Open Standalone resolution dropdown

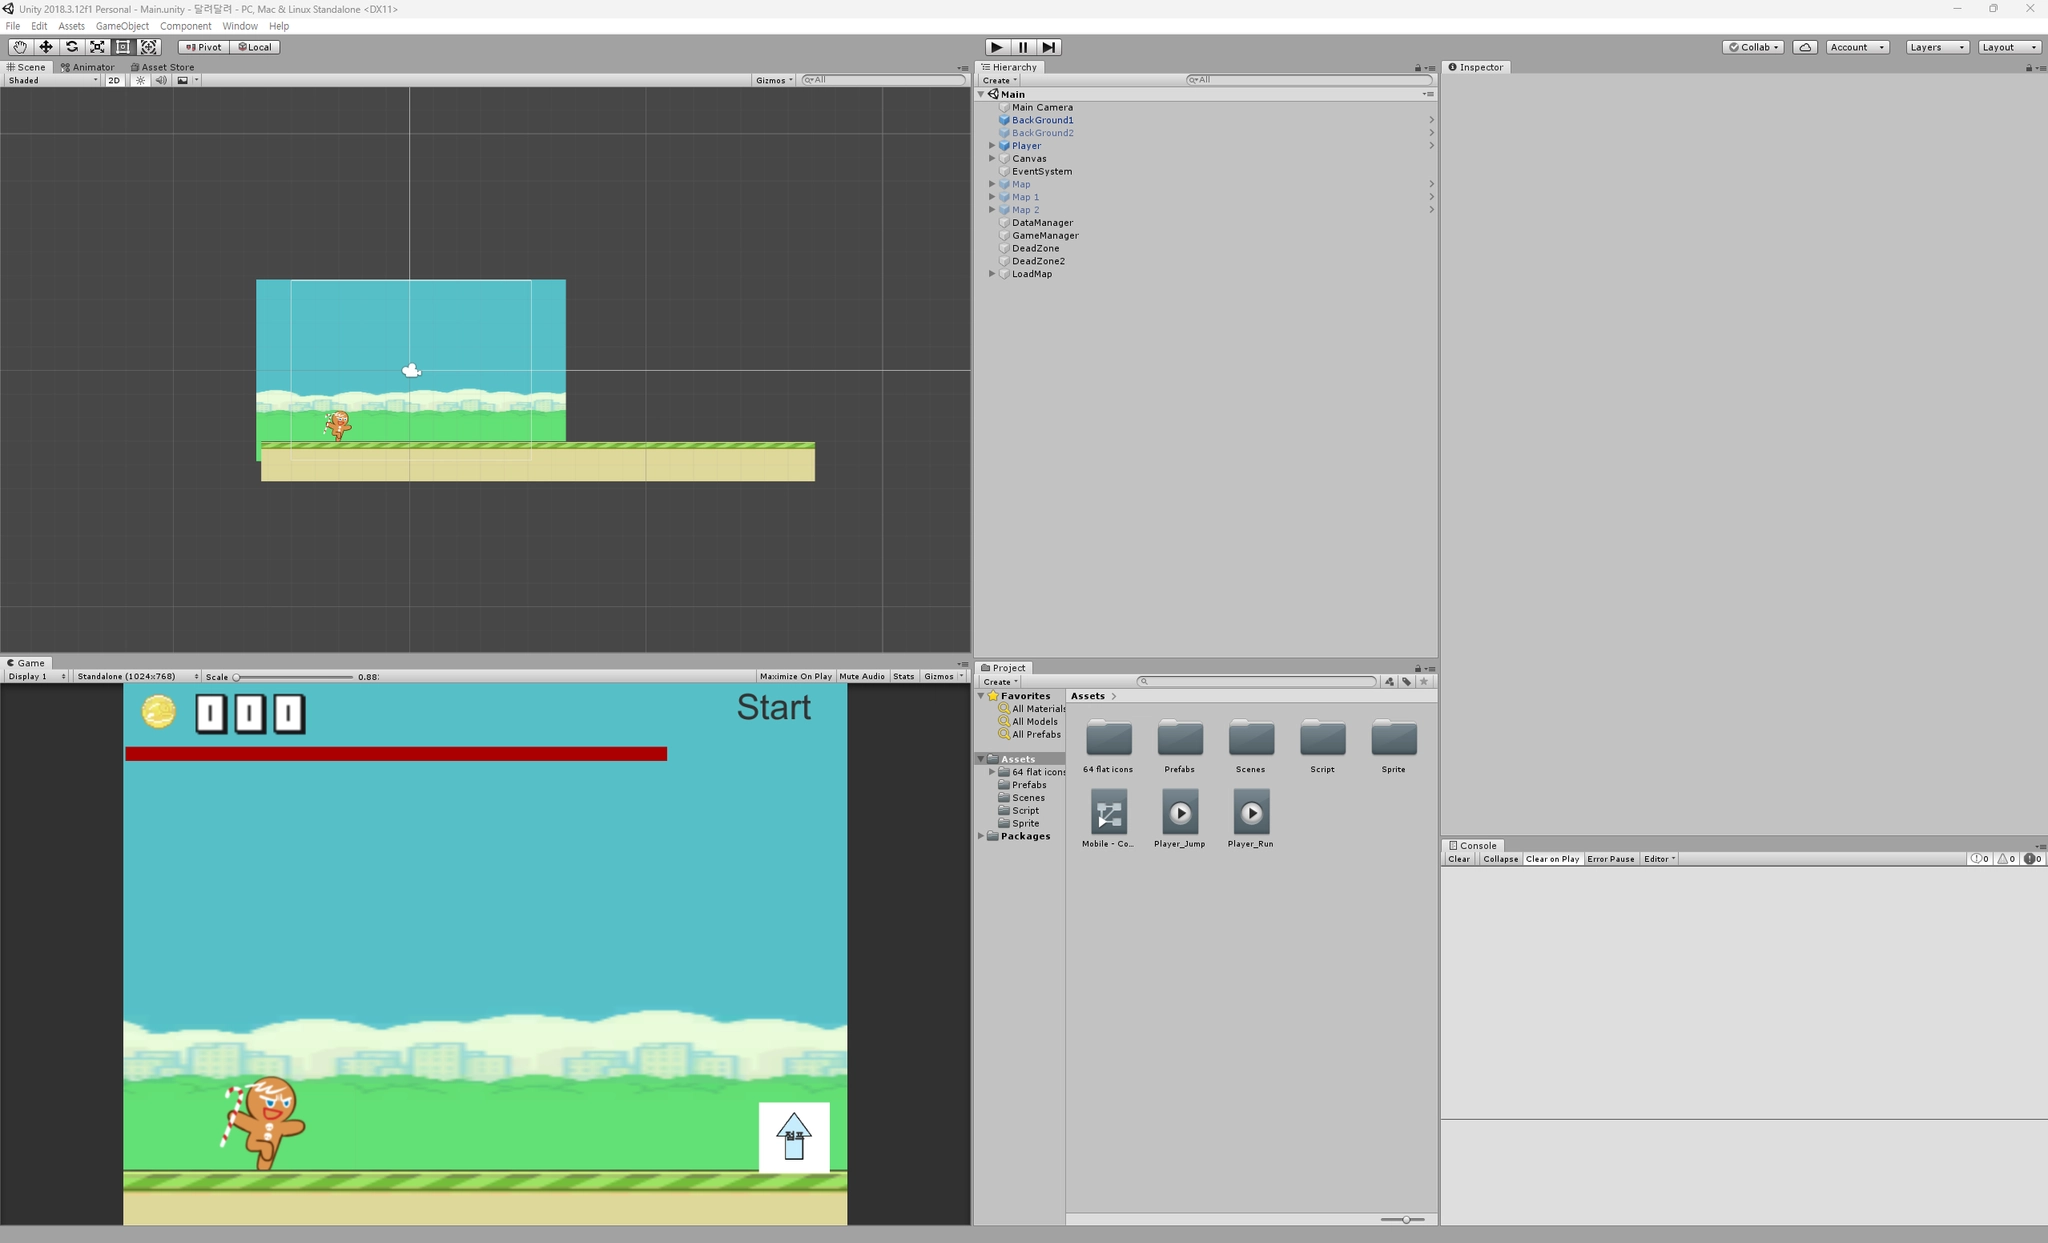[x=137, y=677]
